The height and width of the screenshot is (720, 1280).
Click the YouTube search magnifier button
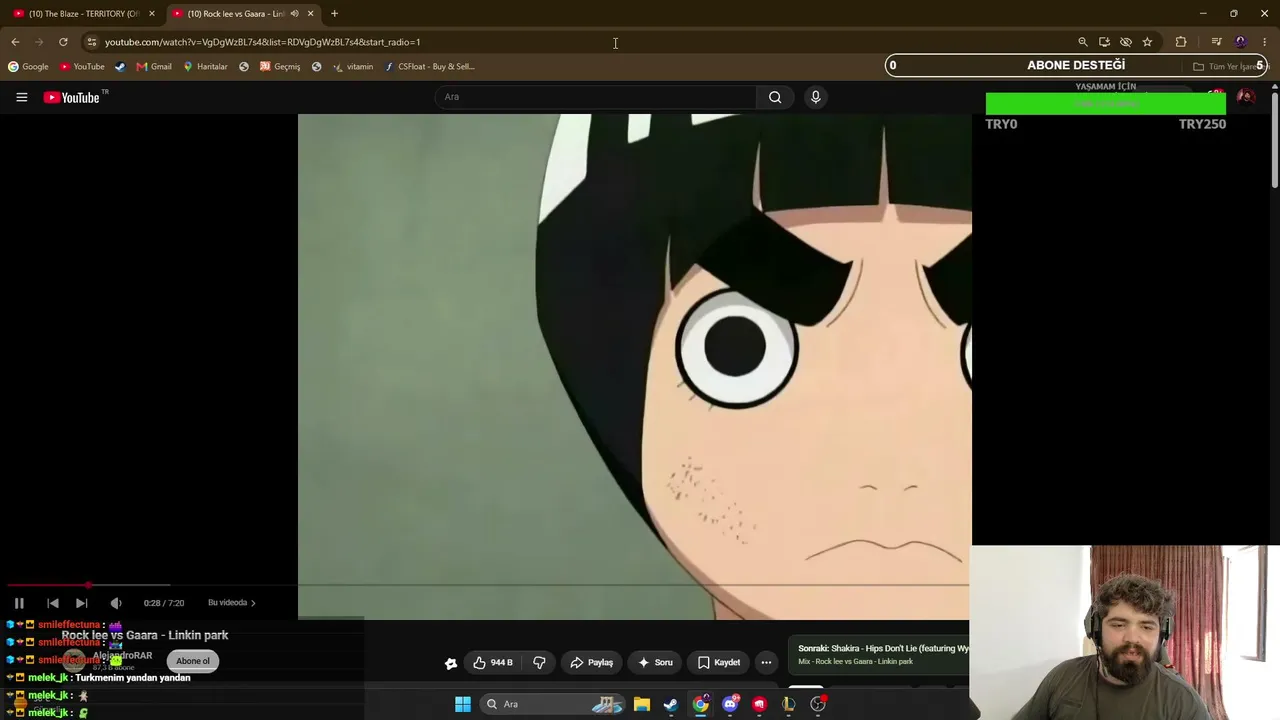[x=775, y=97]
